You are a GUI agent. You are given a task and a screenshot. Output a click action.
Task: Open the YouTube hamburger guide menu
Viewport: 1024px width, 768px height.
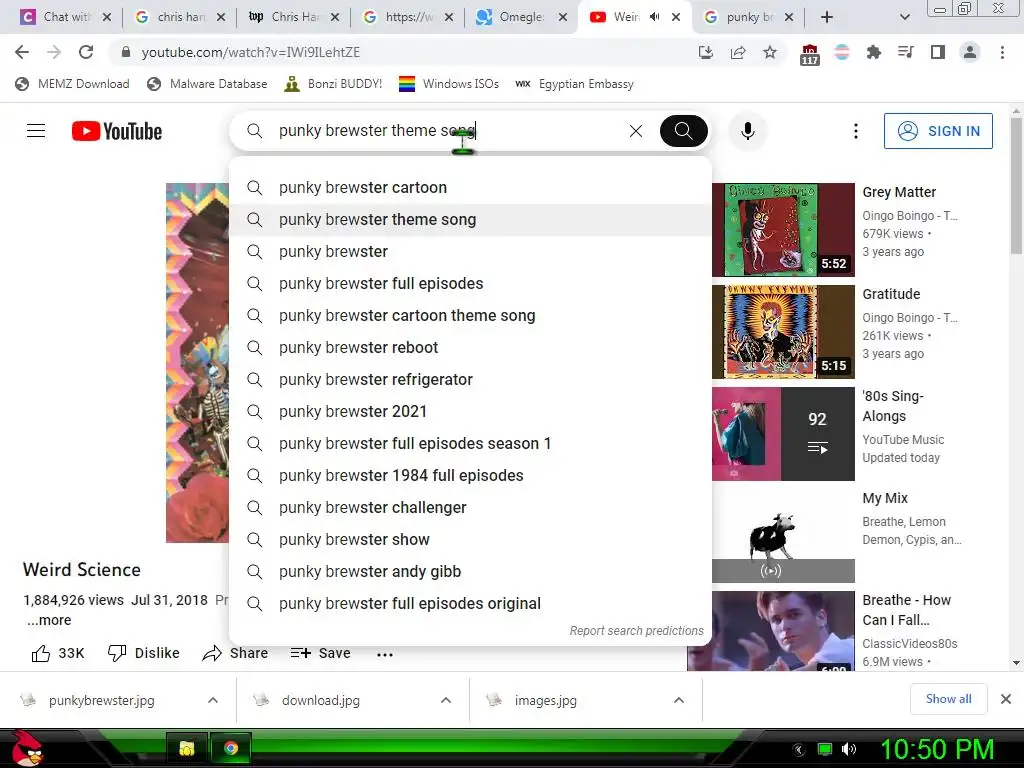point(36,131)
